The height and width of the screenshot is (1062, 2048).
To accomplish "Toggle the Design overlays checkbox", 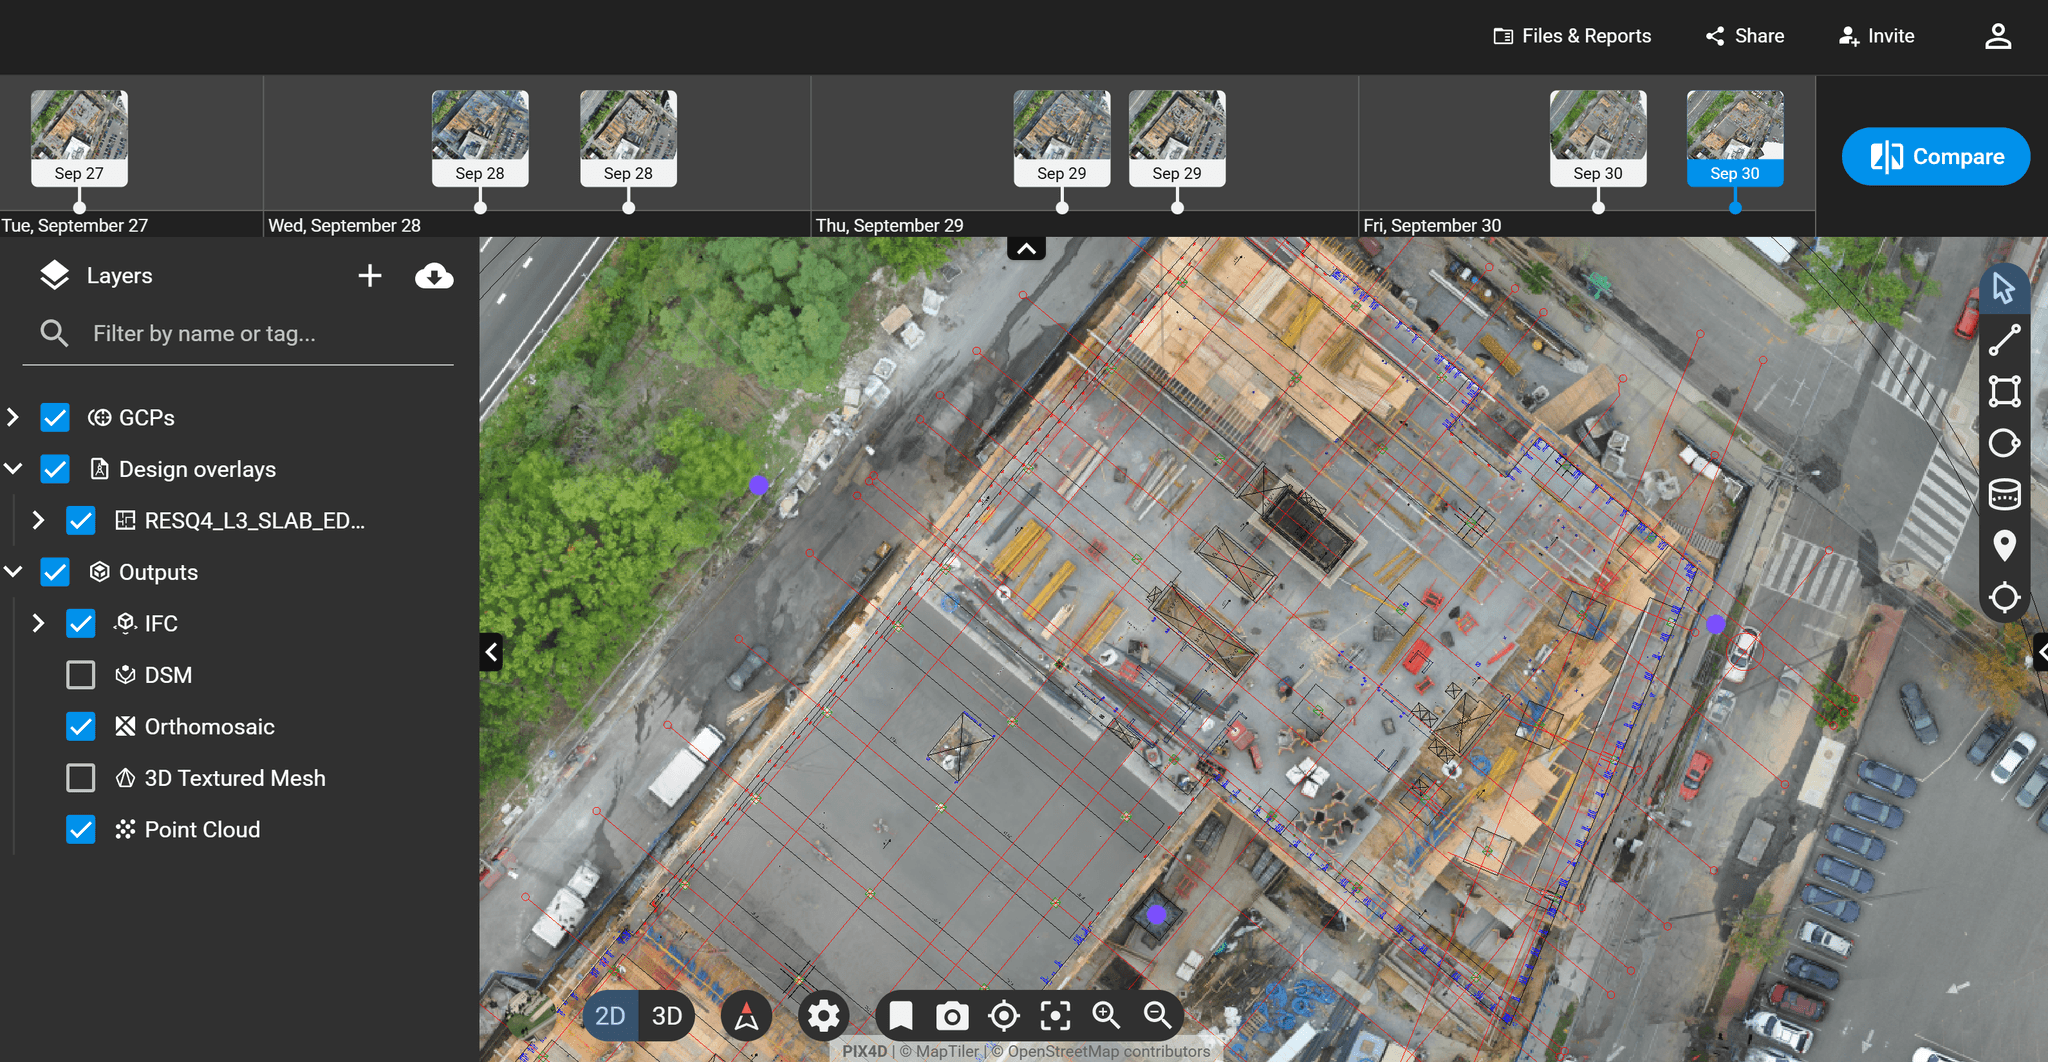I will 55,469.
